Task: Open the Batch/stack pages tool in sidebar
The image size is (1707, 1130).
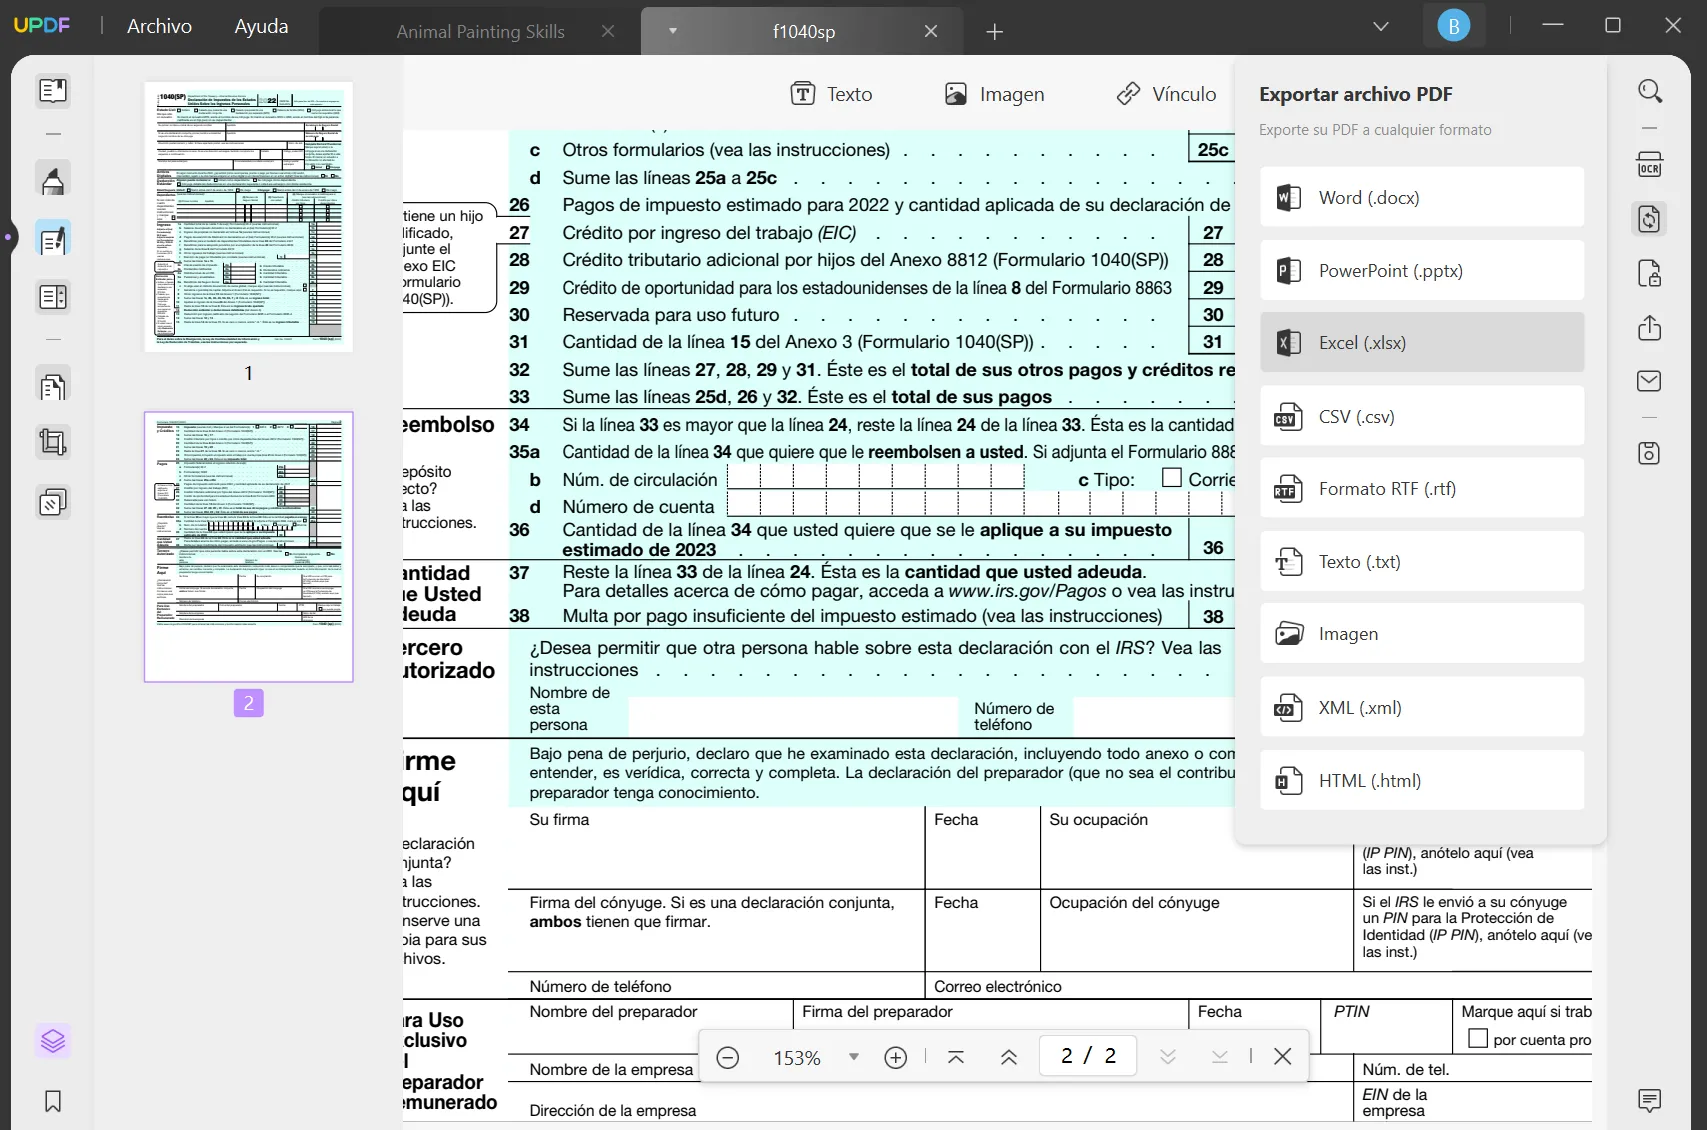Action: click(x=53, y=502)
